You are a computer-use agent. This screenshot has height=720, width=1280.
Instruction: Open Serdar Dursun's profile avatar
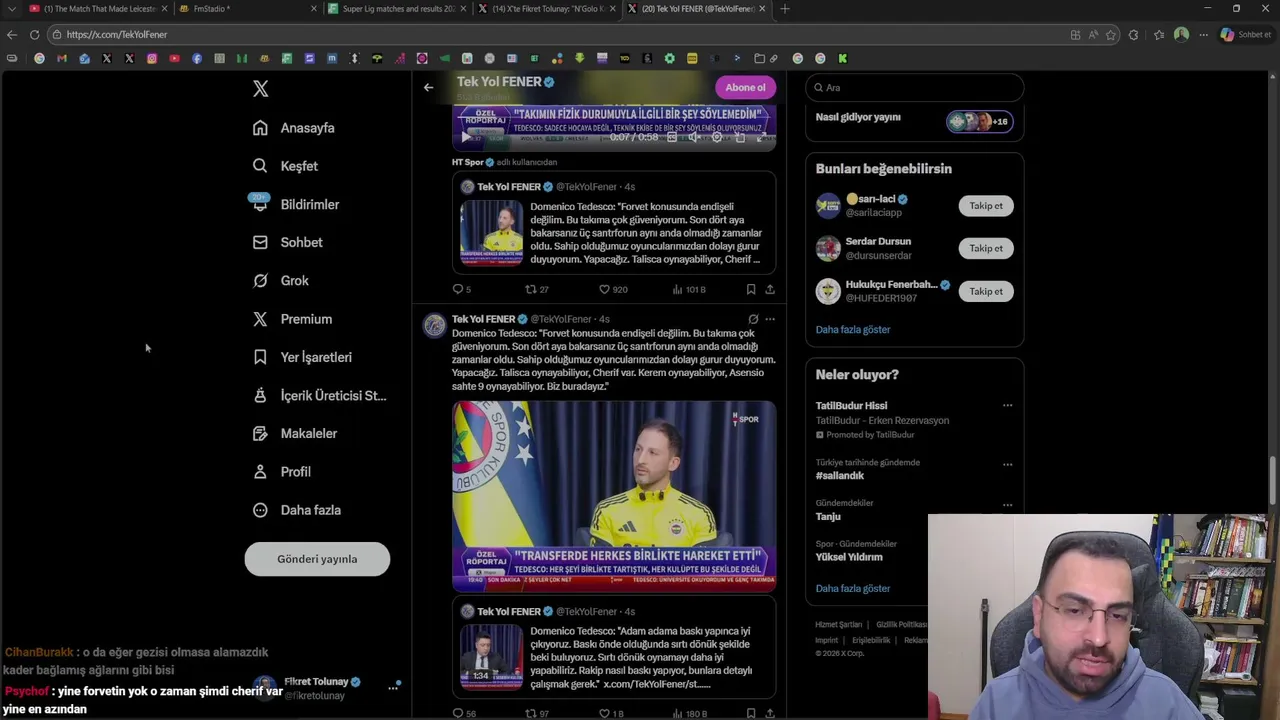(x=828, y=248)
